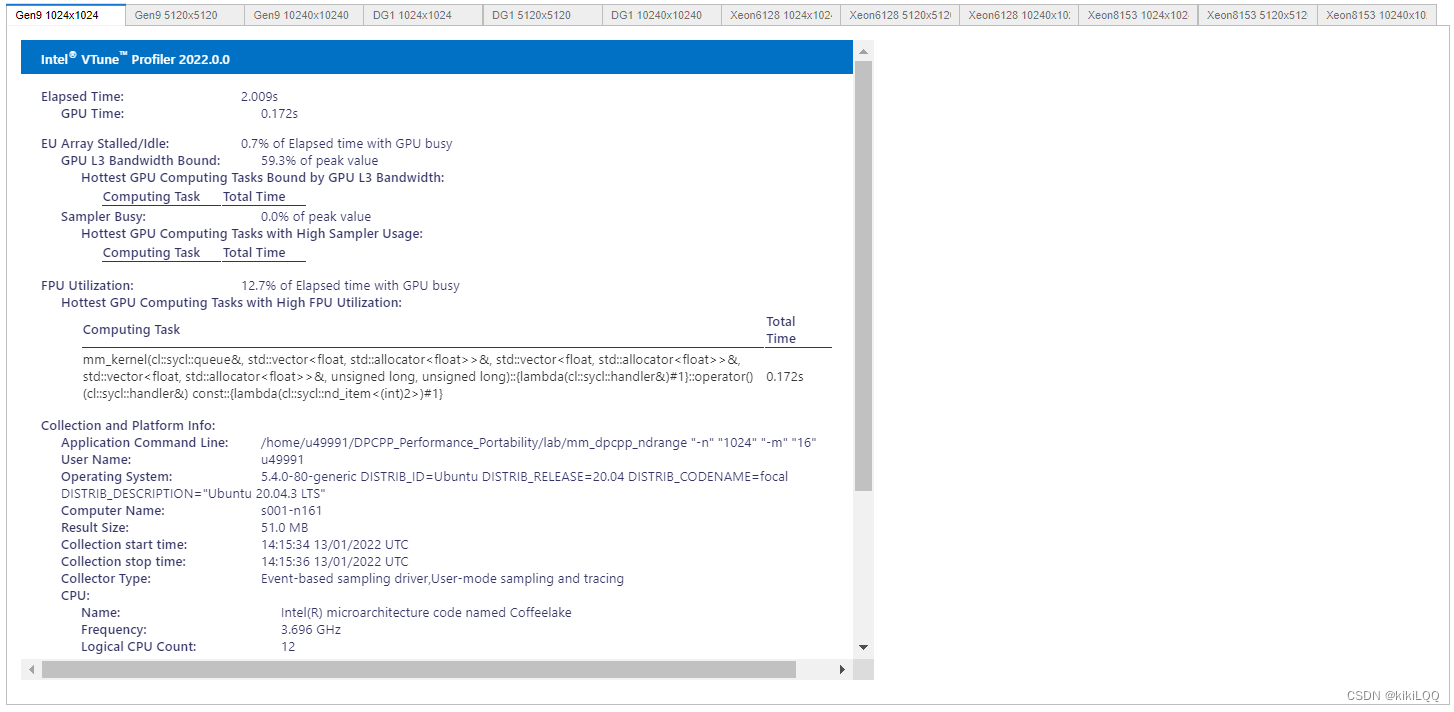The image size is (1454, 712).
Task: Click the horizontal scrollbar thumb
Action: click(x=418, y=669)
